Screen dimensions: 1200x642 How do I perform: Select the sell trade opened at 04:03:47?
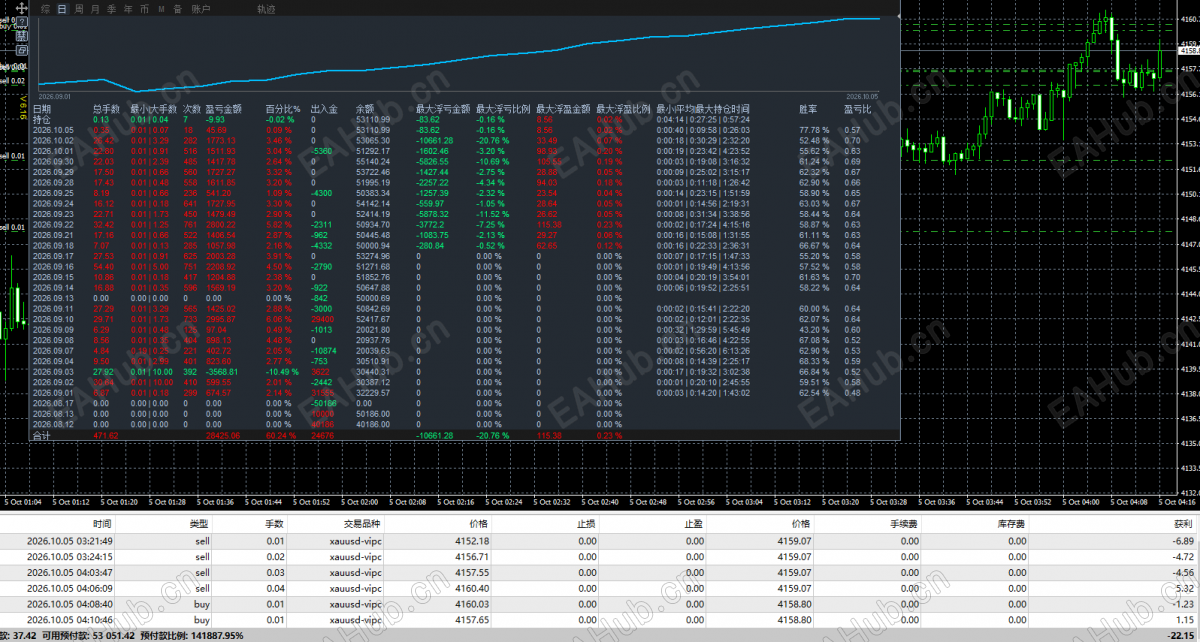pyautogui.click(x=600, y=573)
